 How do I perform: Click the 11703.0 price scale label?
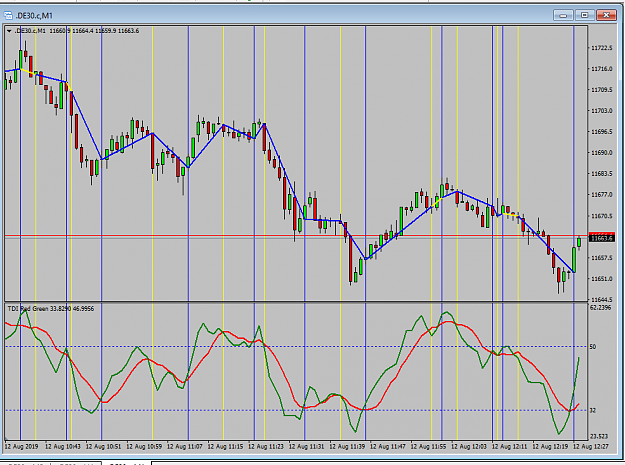[x=601, y=111]
